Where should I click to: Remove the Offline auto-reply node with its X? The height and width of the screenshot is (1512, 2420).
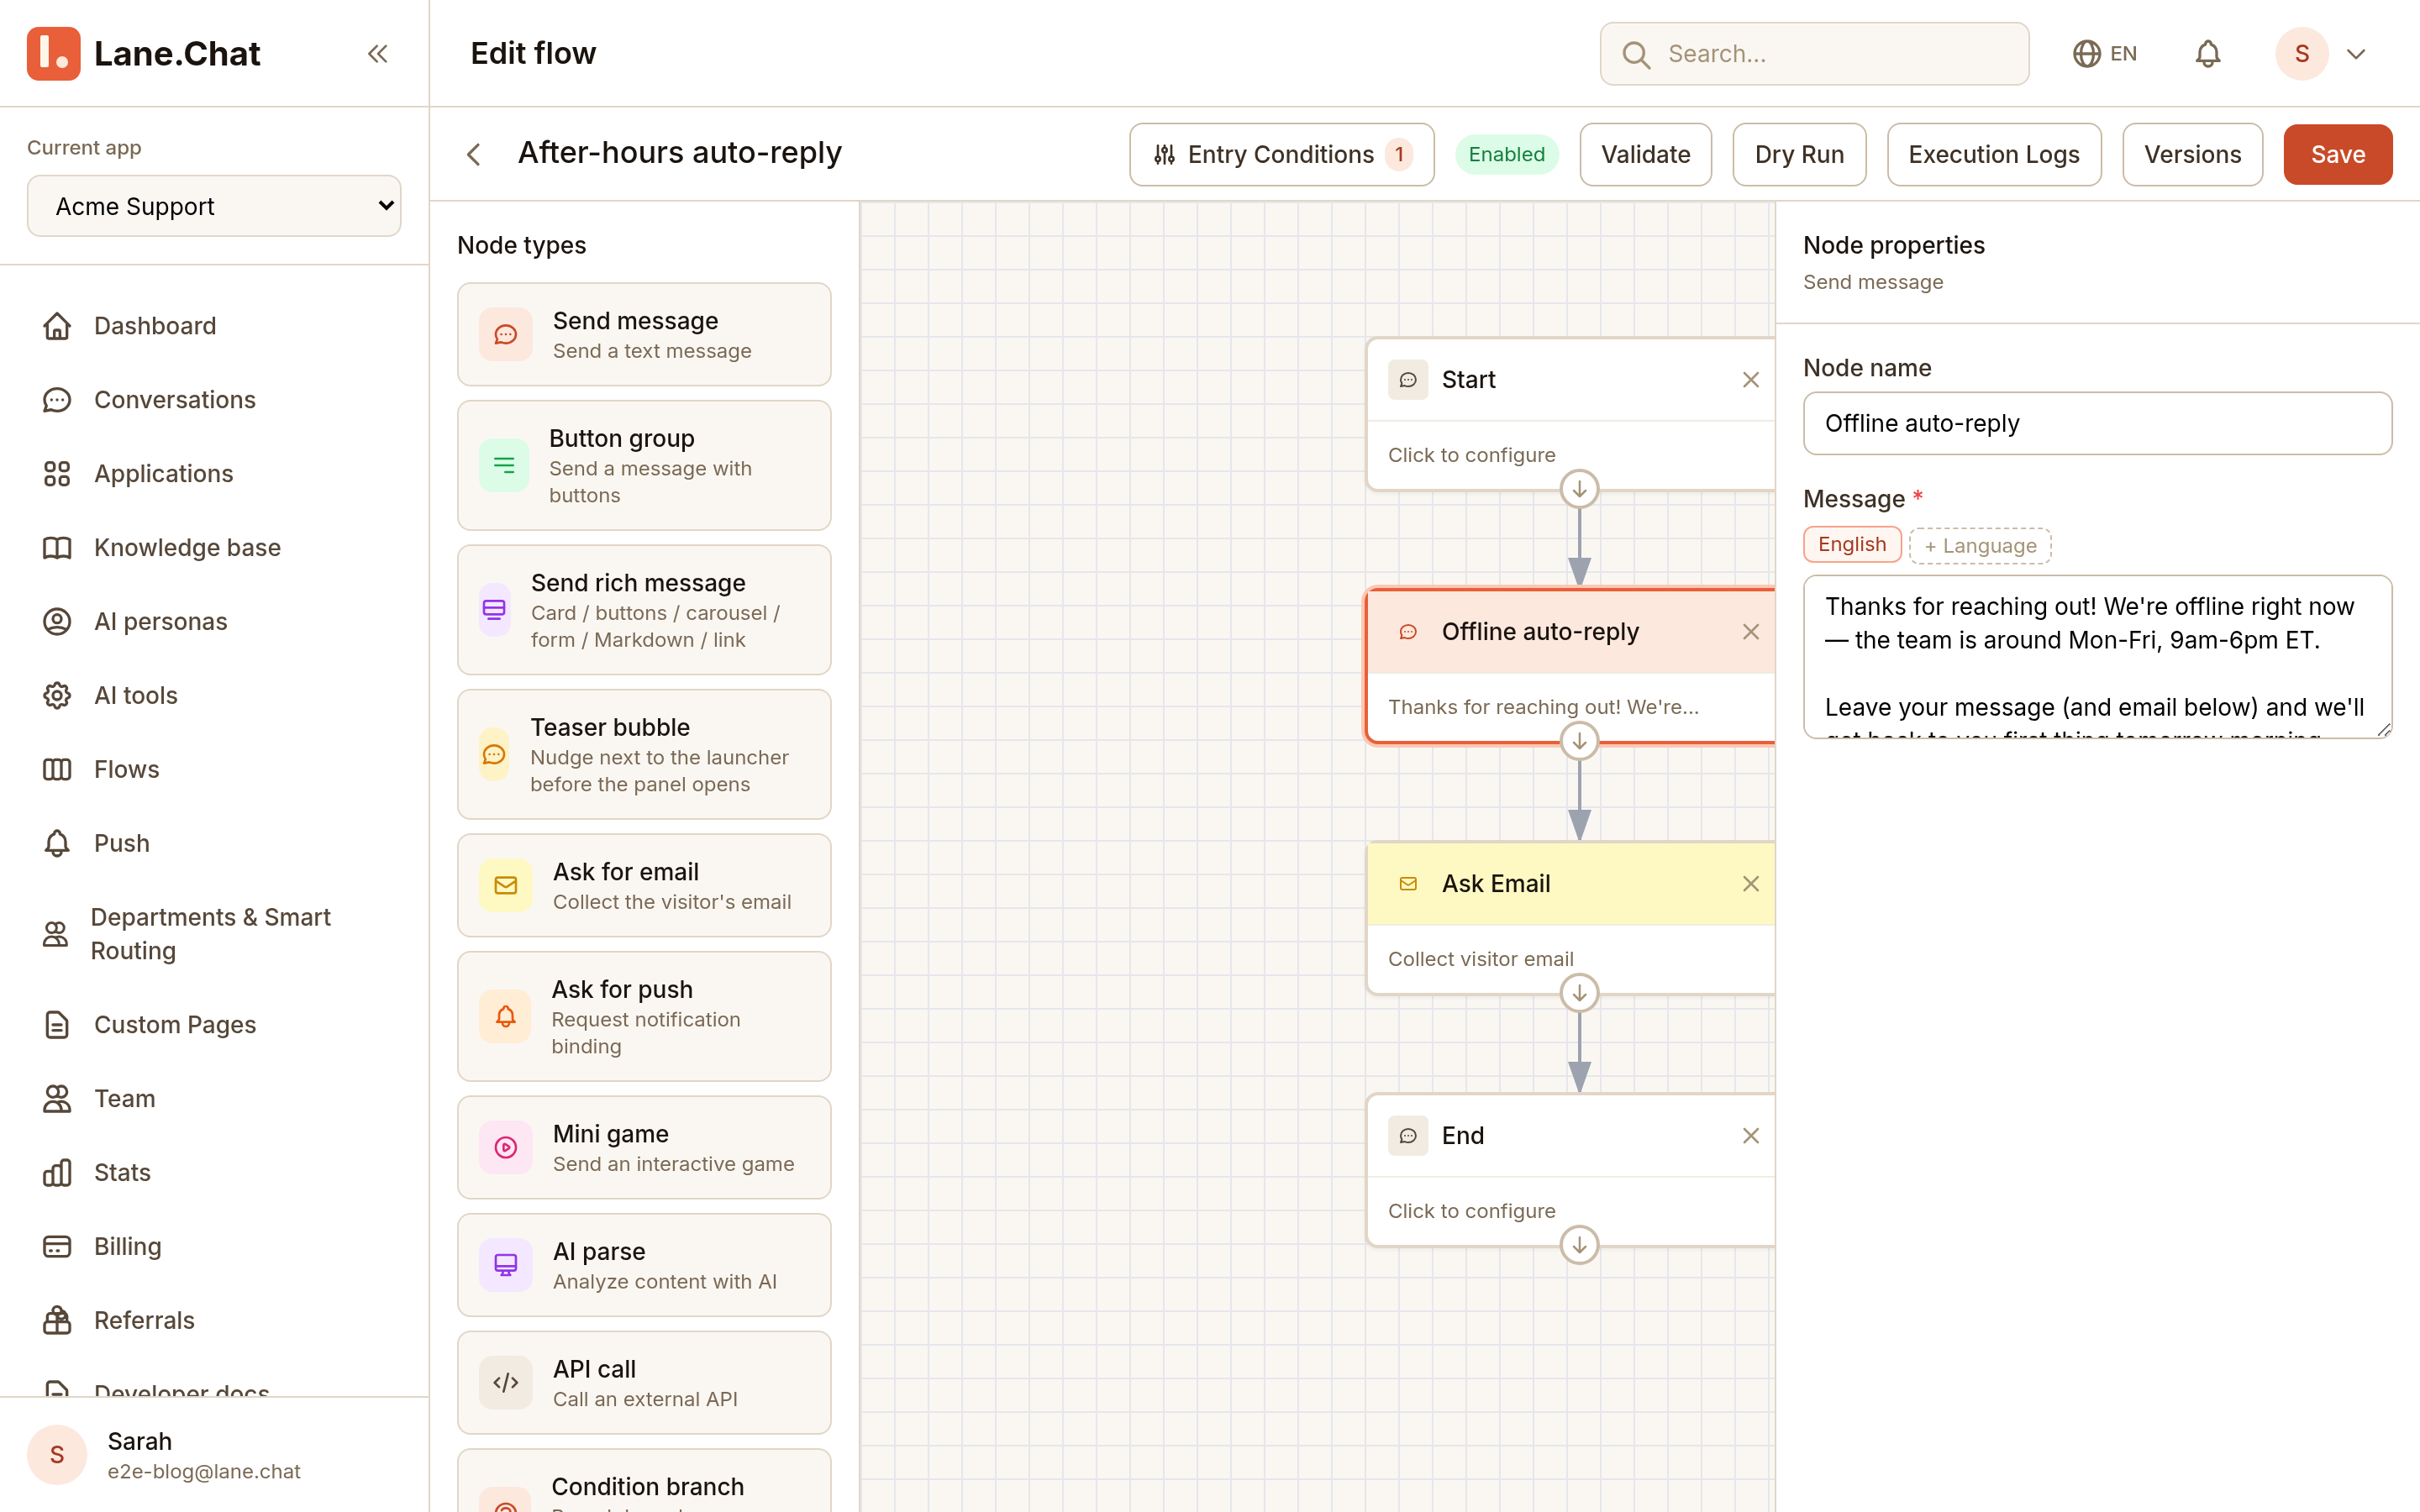tap(1750, 632)
